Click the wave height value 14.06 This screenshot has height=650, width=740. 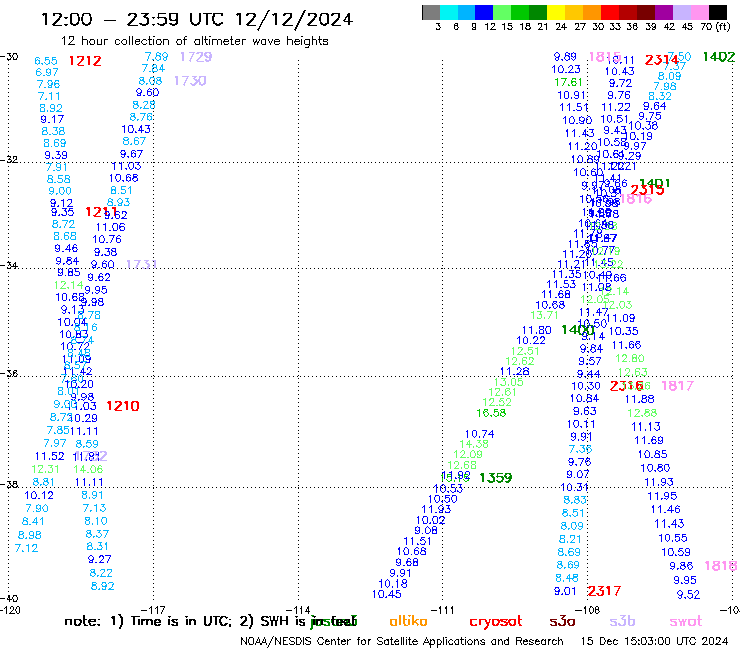point(88,469)
